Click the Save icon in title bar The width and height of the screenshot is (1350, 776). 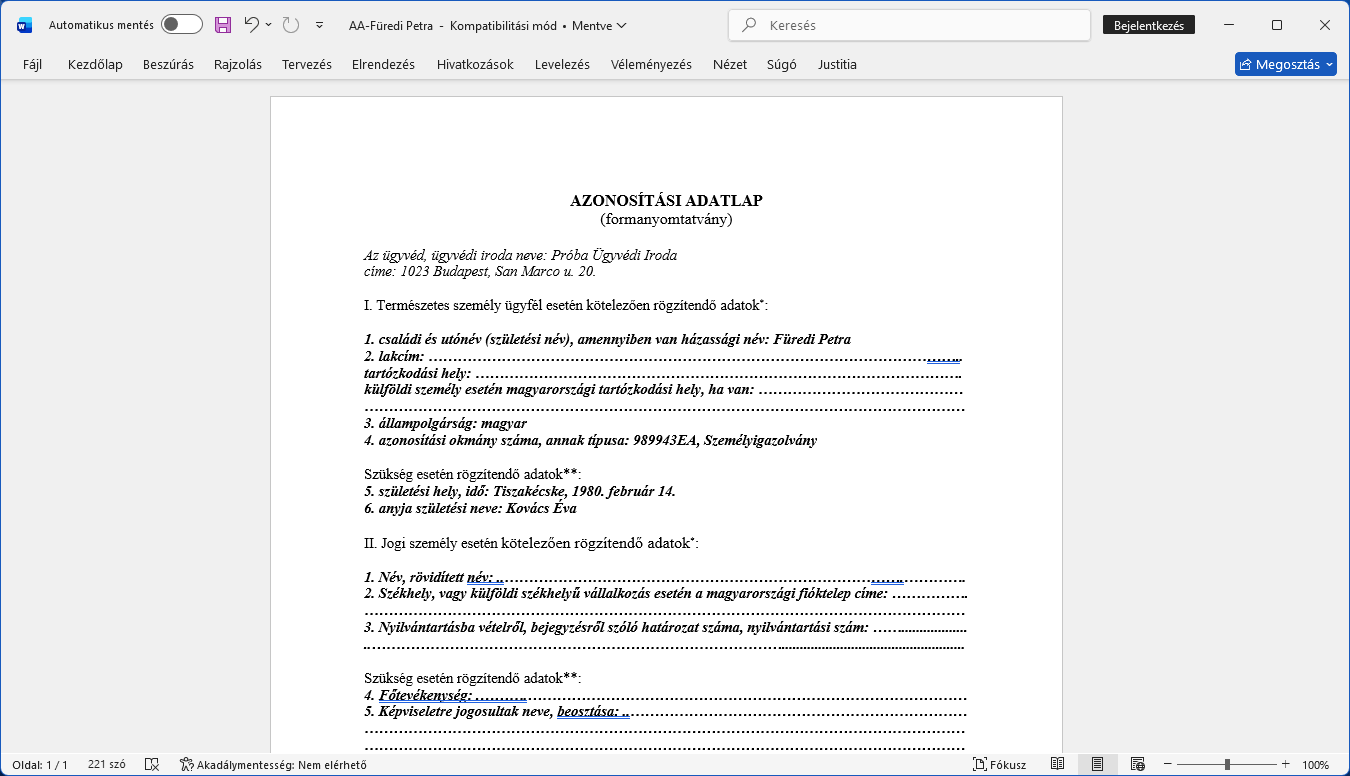coord(223,25)
